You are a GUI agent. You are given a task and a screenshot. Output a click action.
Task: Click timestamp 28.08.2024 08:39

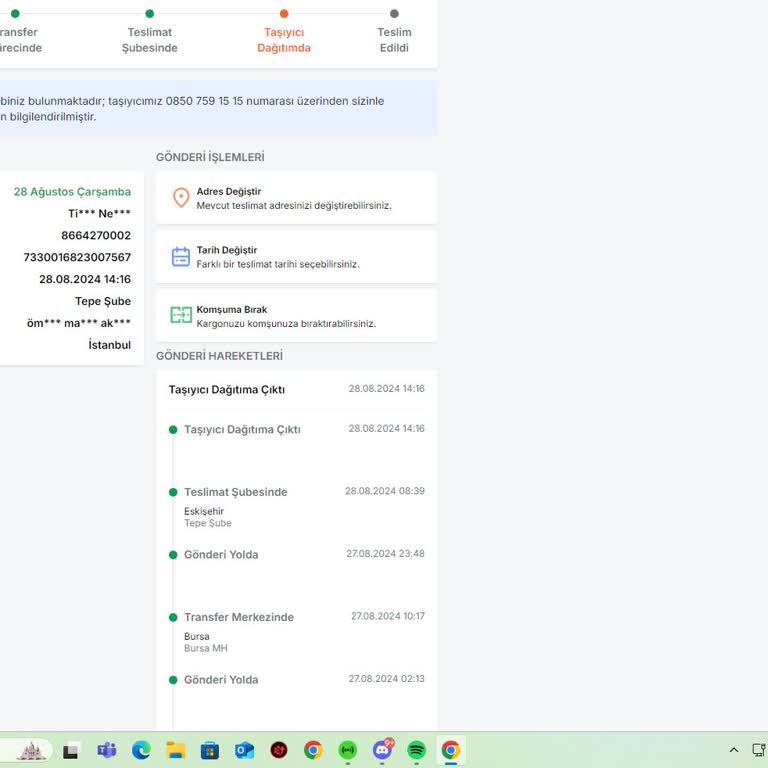point(384,491)
